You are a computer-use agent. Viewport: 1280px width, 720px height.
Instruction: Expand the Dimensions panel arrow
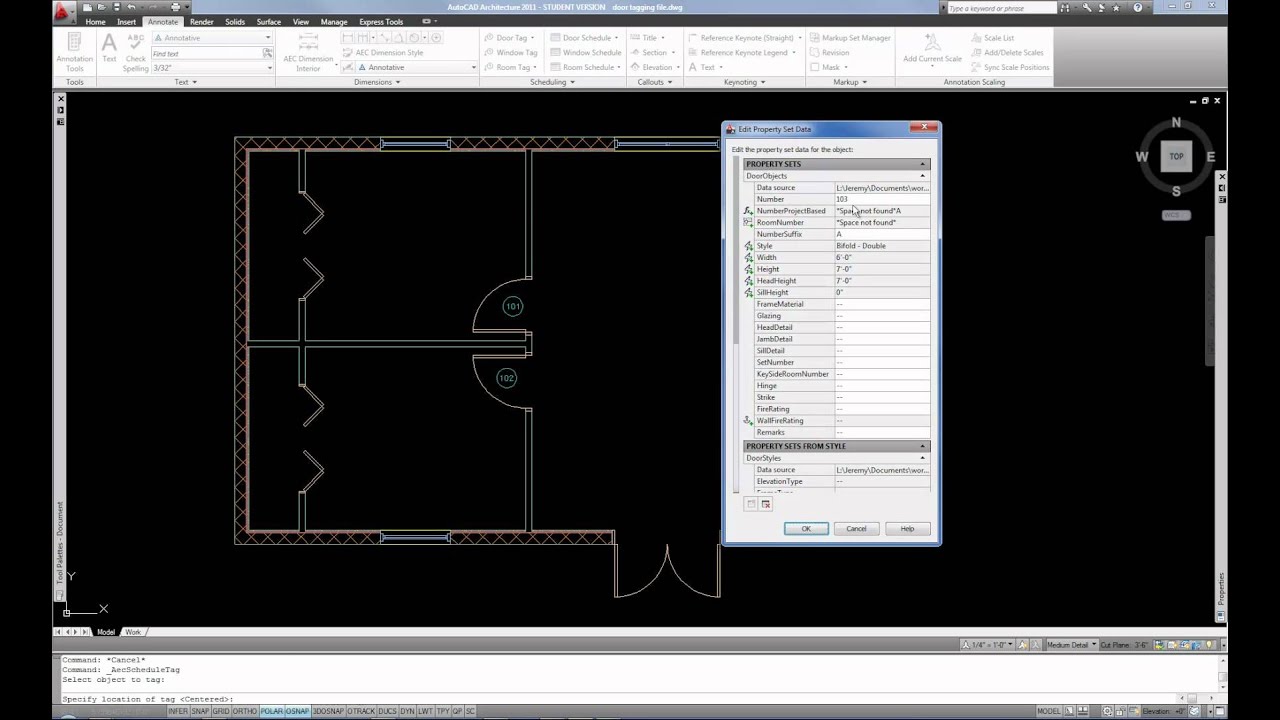(x=399, y=82)
